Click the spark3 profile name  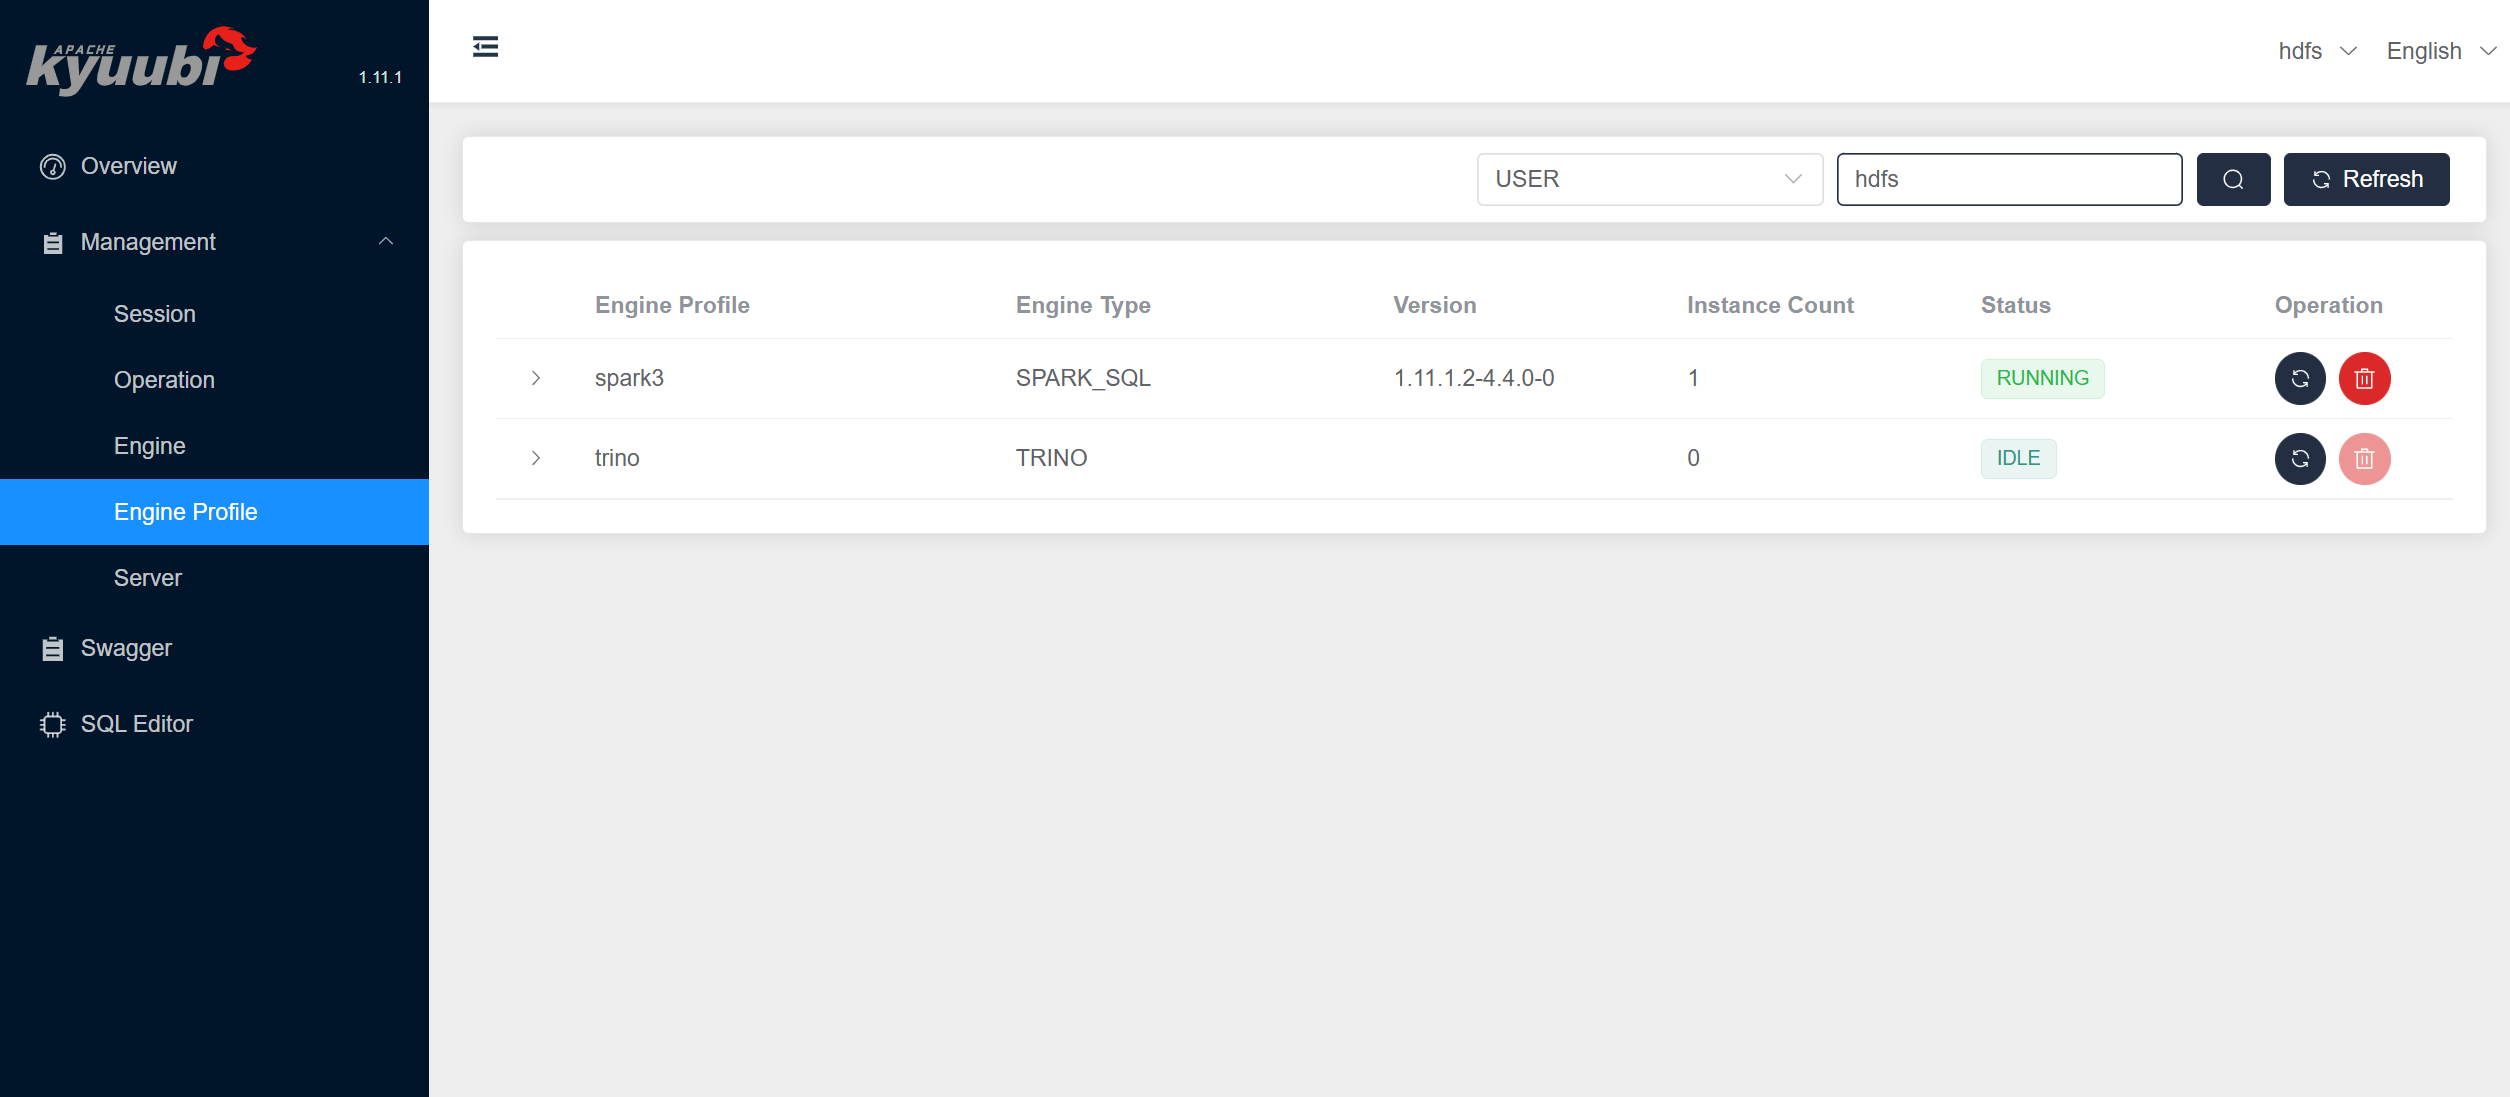(x=629, y=378)
